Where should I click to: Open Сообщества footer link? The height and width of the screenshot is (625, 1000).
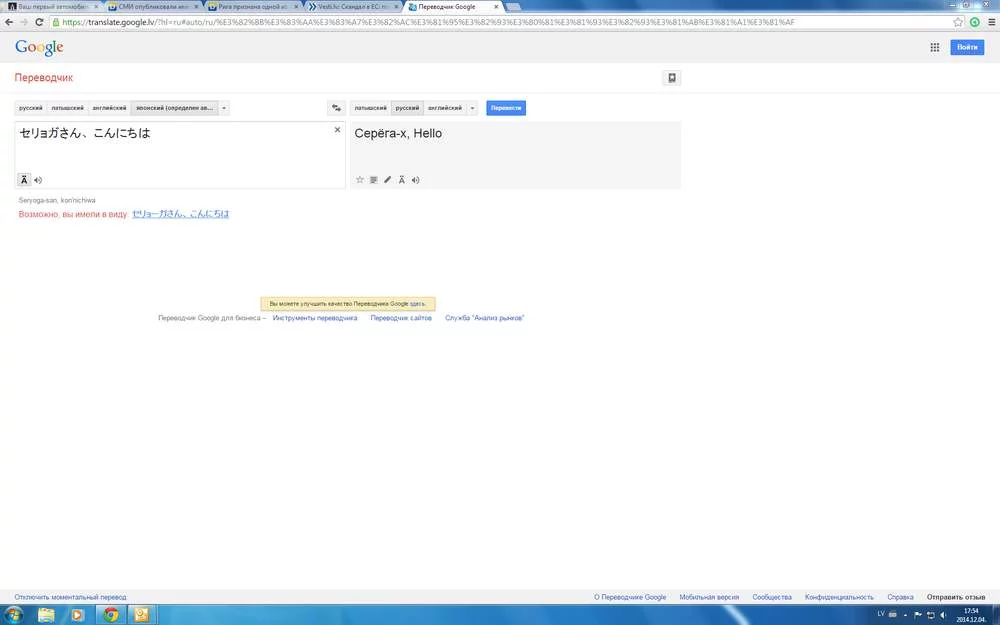(772, 598)
